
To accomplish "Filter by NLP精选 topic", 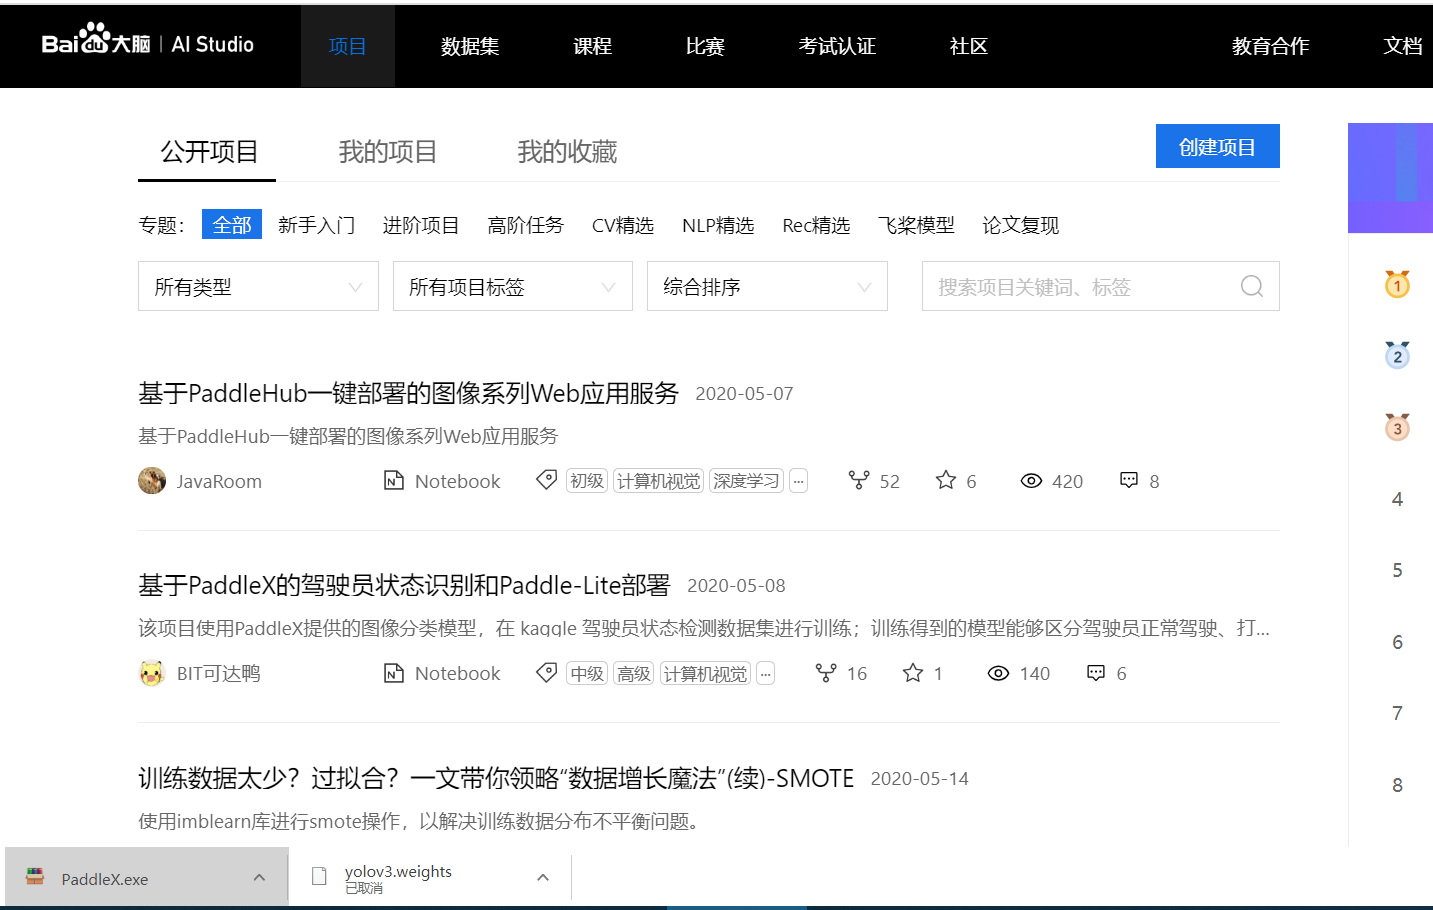I will pyautogui.click(x=718, y=225).
